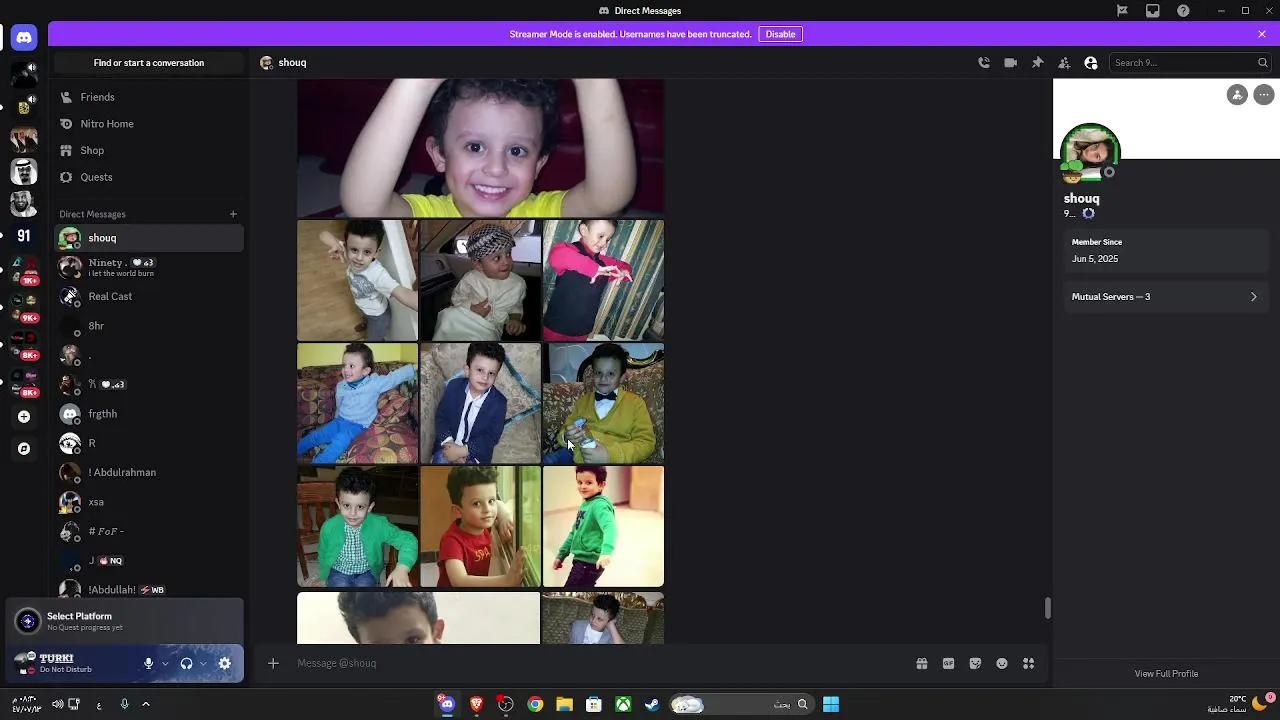The height and width of the screenshot is (720, 1280).
Task: Select the Ninety . conversation
Action: point(149,267)
